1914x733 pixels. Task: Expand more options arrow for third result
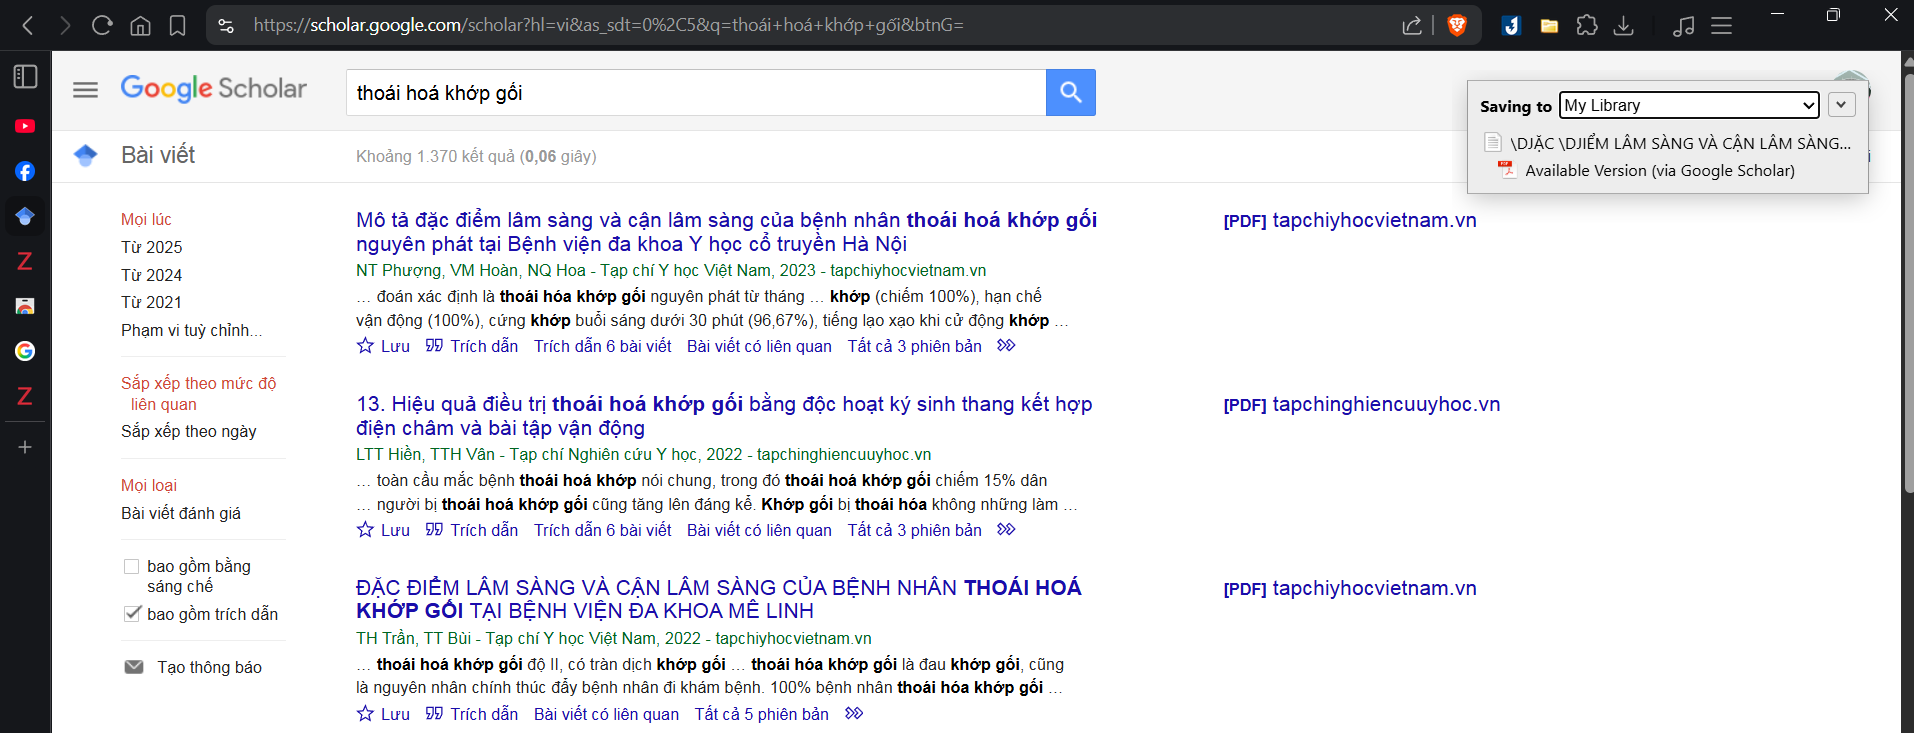(x=853, y=713)
